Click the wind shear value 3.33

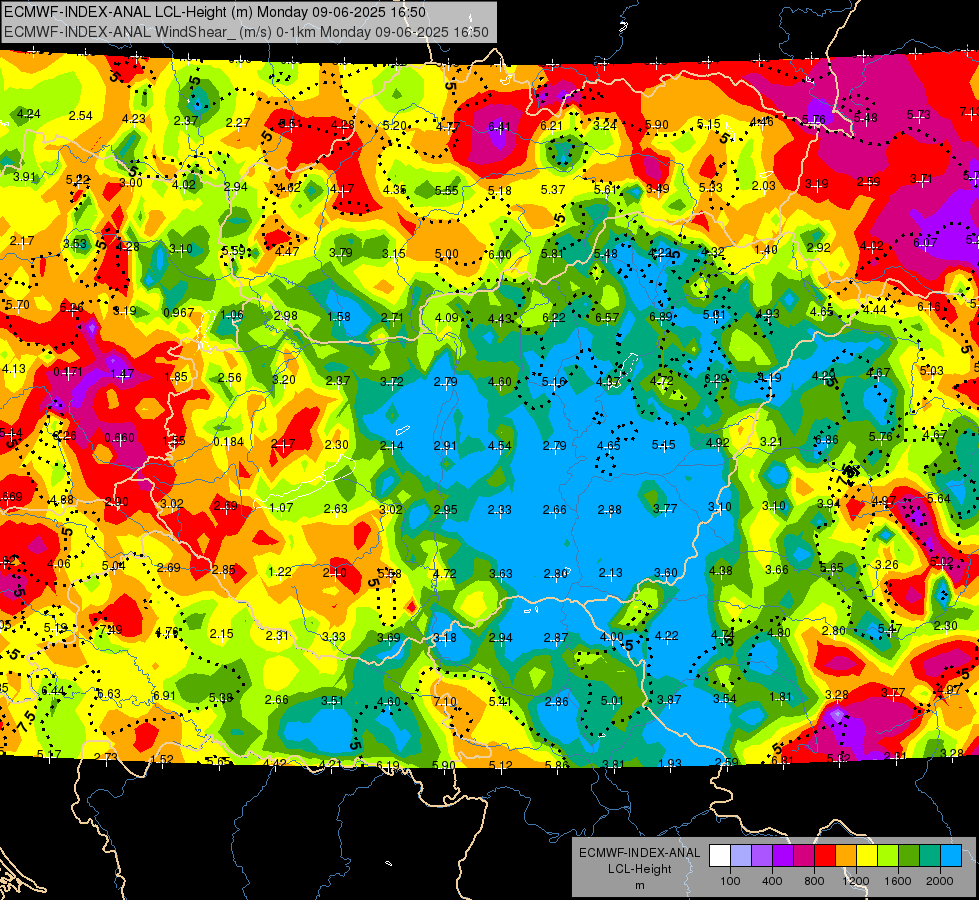point(333,636)
